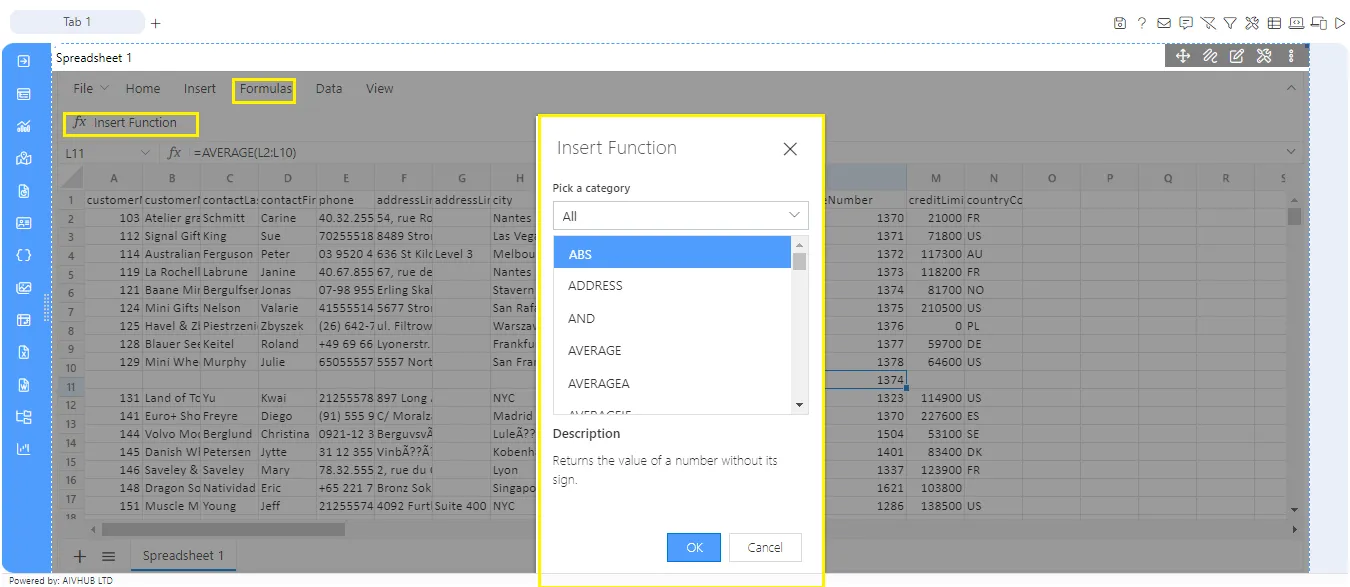Image resolution: width=1350 pixels, height=587 pixels.
Task: Click the bottom bar-chart sidebar icon
Action: point(24,449)
